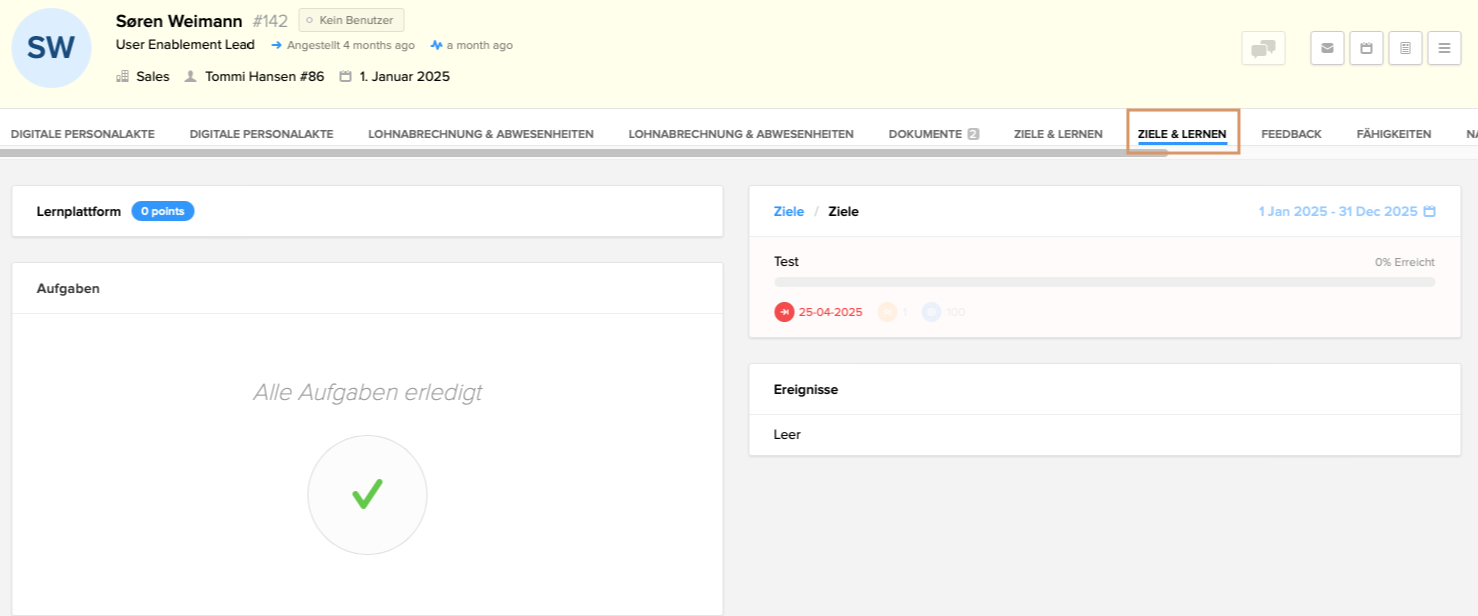Viewport: 1478px width, 616px height.
Task: Switch to the FEEDBACK tab
Action: pyautogui.click(x=1291, y=133)
